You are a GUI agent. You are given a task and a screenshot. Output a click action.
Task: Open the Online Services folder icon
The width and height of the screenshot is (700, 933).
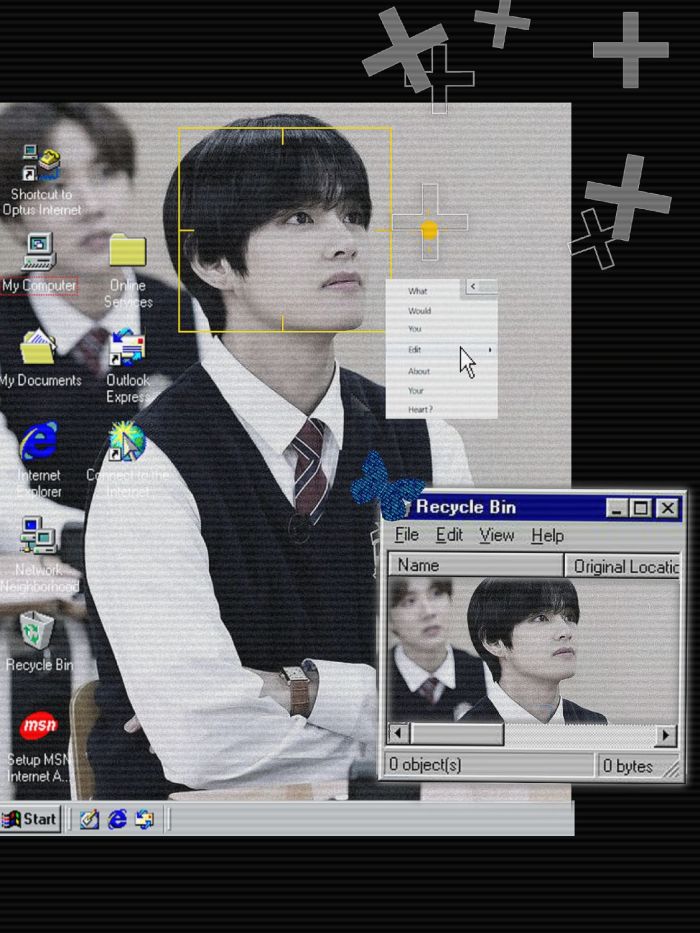pos(127,250)
